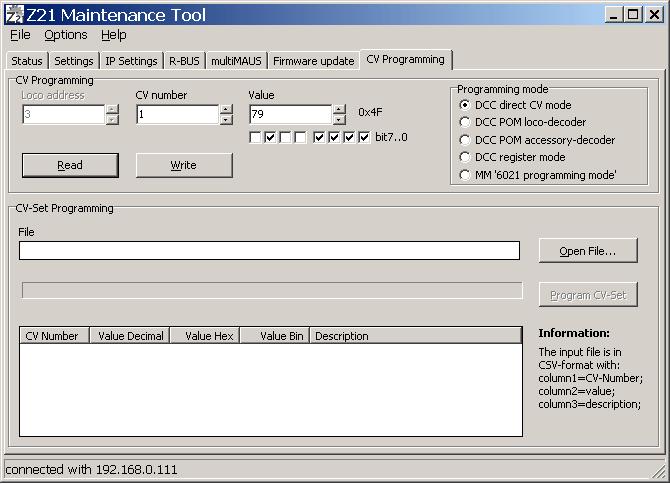Close the Z21 Maintenance Tool window
The height and width of the screenshot is (484, 670).
click(x=654, y=15)
